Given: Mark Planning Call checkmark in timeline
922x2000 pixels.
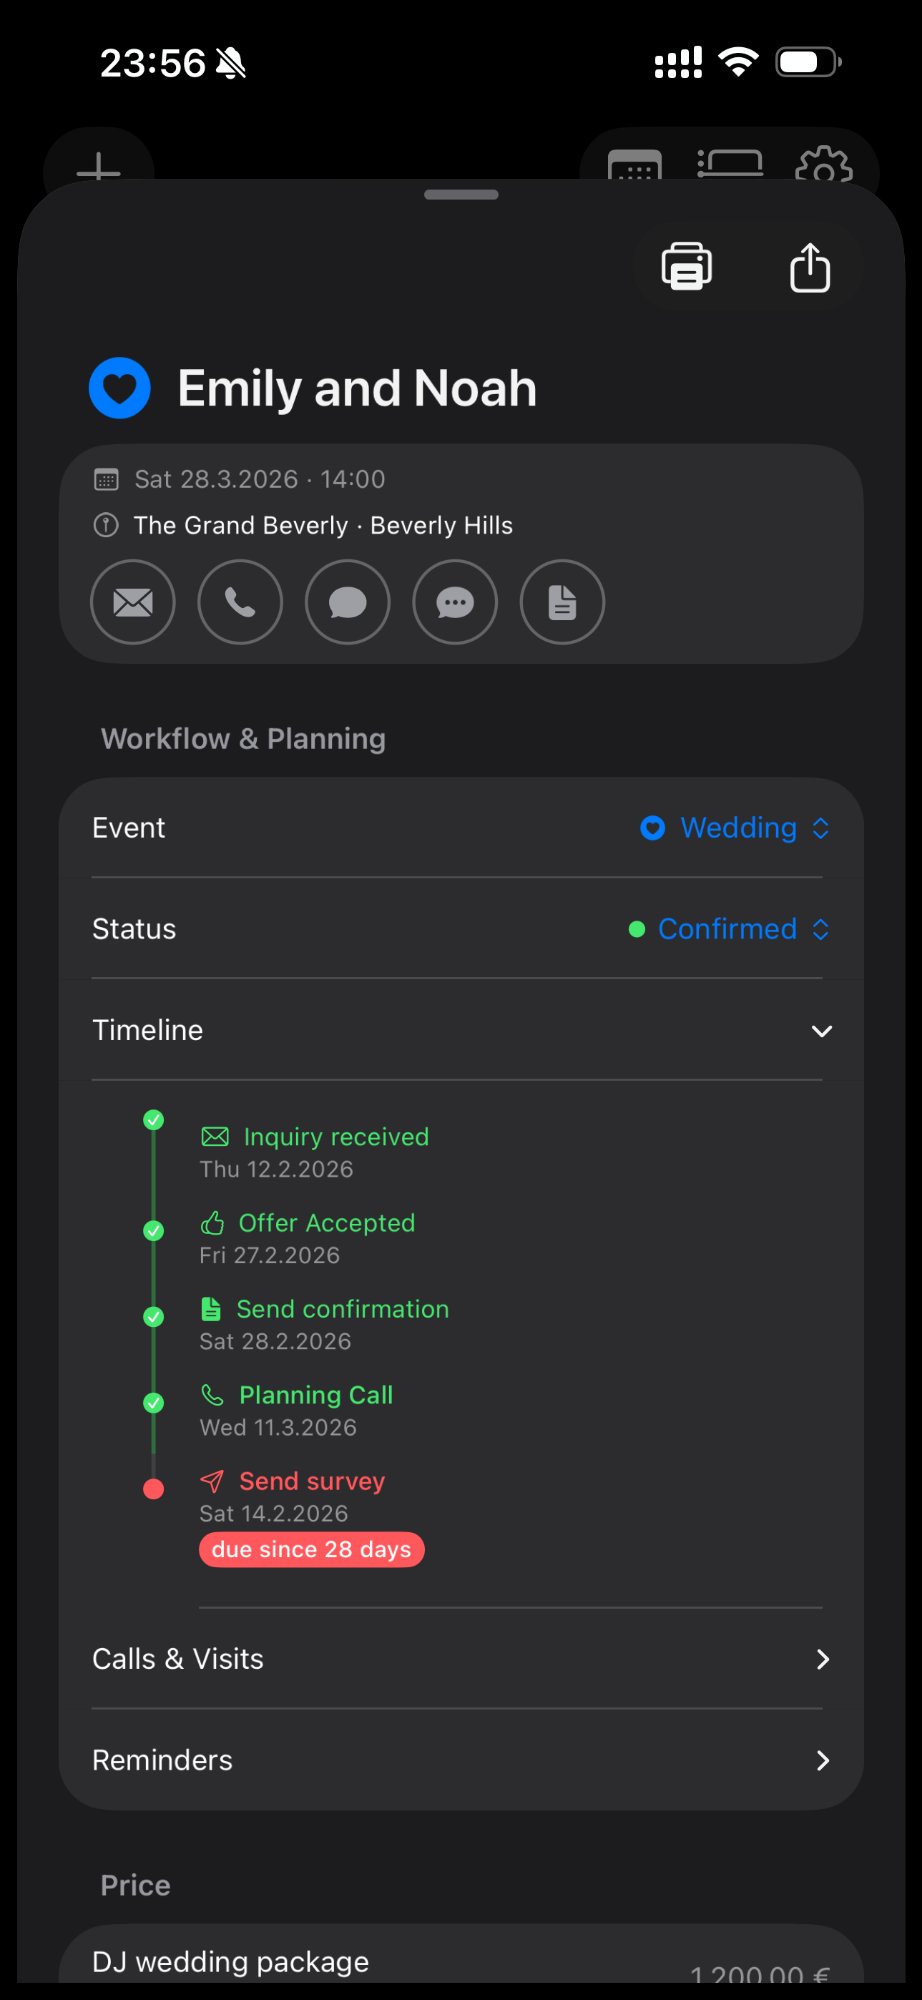Looking at the screenshot, I should 153,1403.
